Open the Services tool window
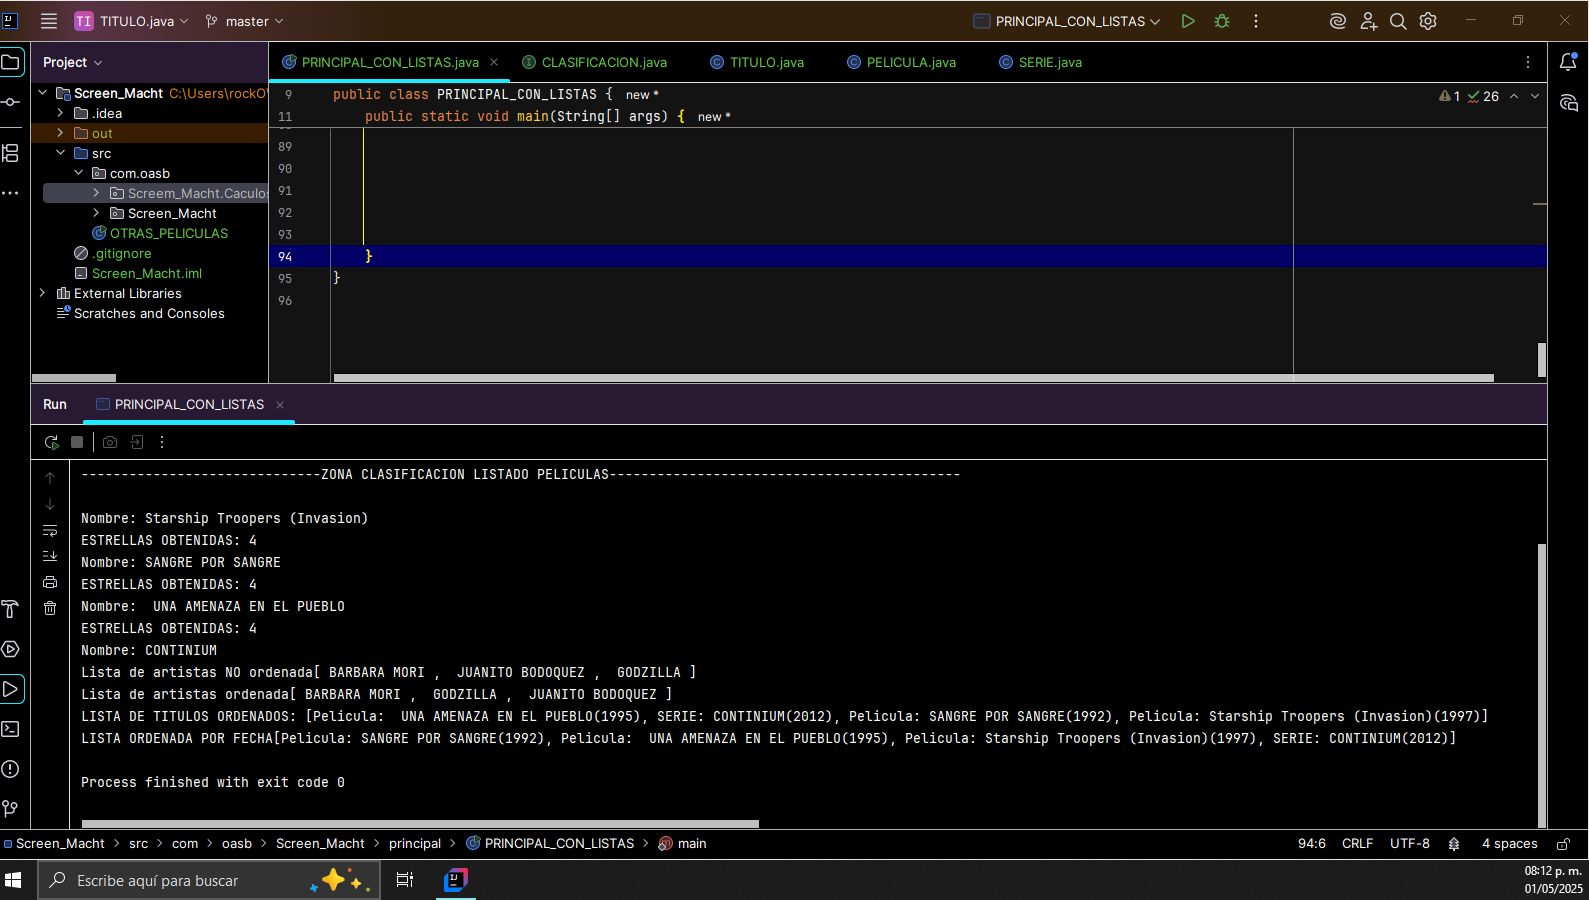This screenshot has width=1589, height=900. point(11,649)
